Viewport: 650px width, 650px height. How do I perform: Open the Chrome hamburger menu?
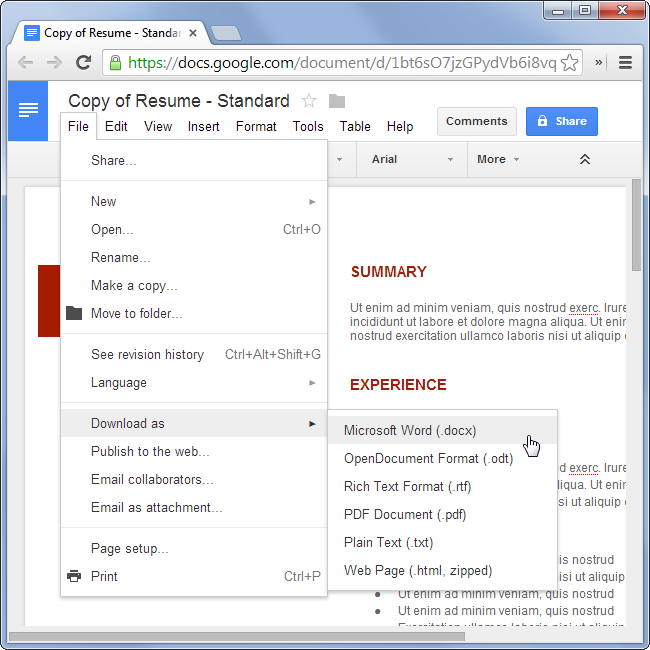(x=625, y=63)
